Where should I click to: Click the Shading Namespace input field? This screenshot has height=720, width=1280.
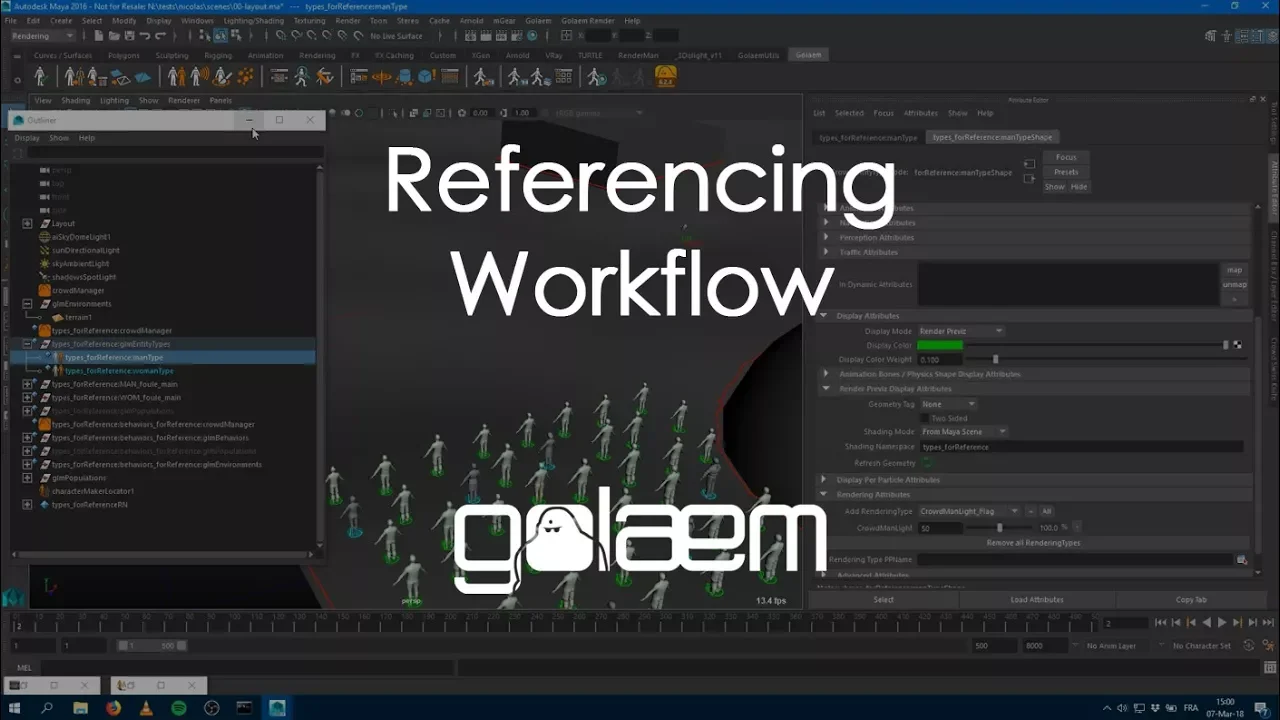(1081, 447)
